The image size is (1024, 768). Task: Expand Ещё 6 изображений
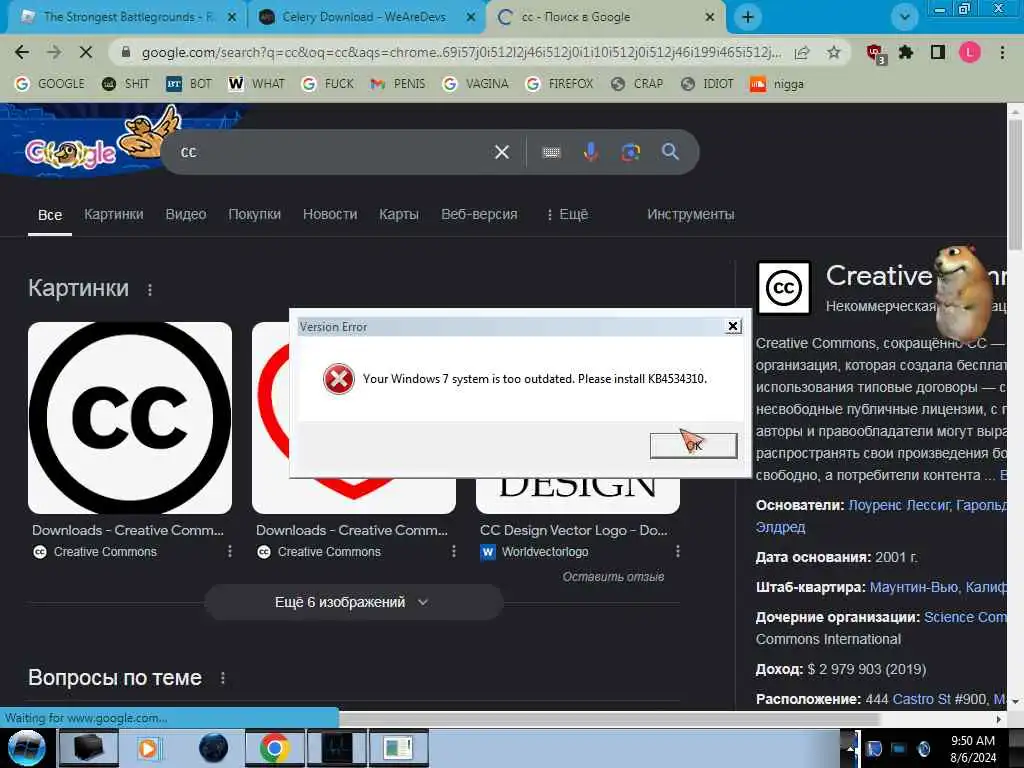pos(353,602)
